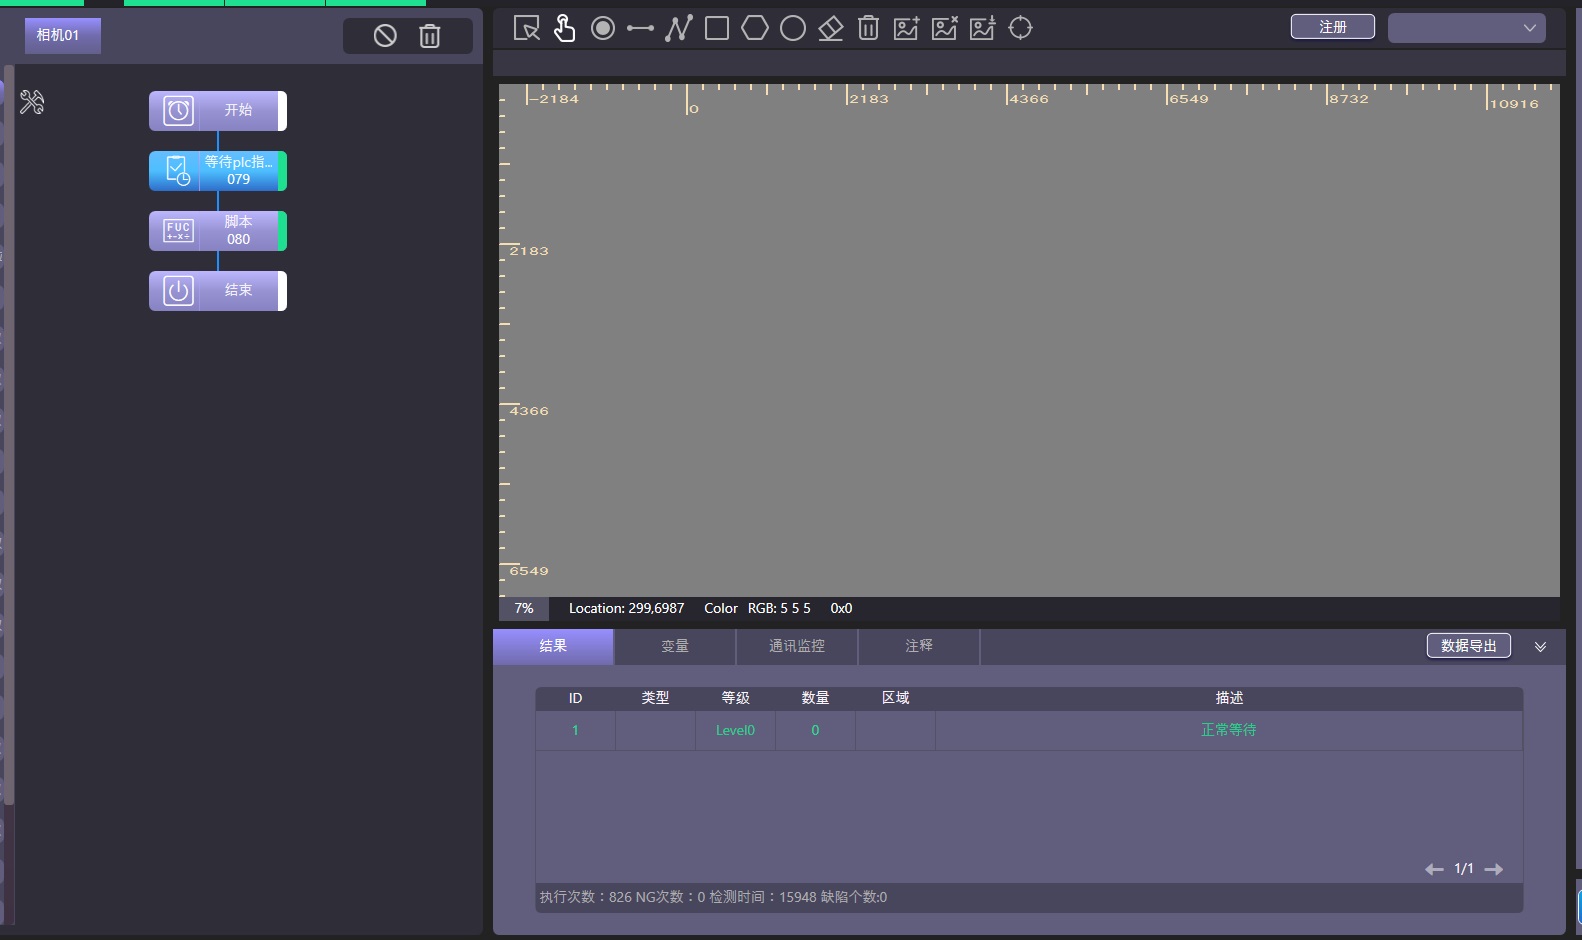Viewport: 1582px width, 940px height.
Task: Select the 相机01 camera tab
Action: (62, 35)
